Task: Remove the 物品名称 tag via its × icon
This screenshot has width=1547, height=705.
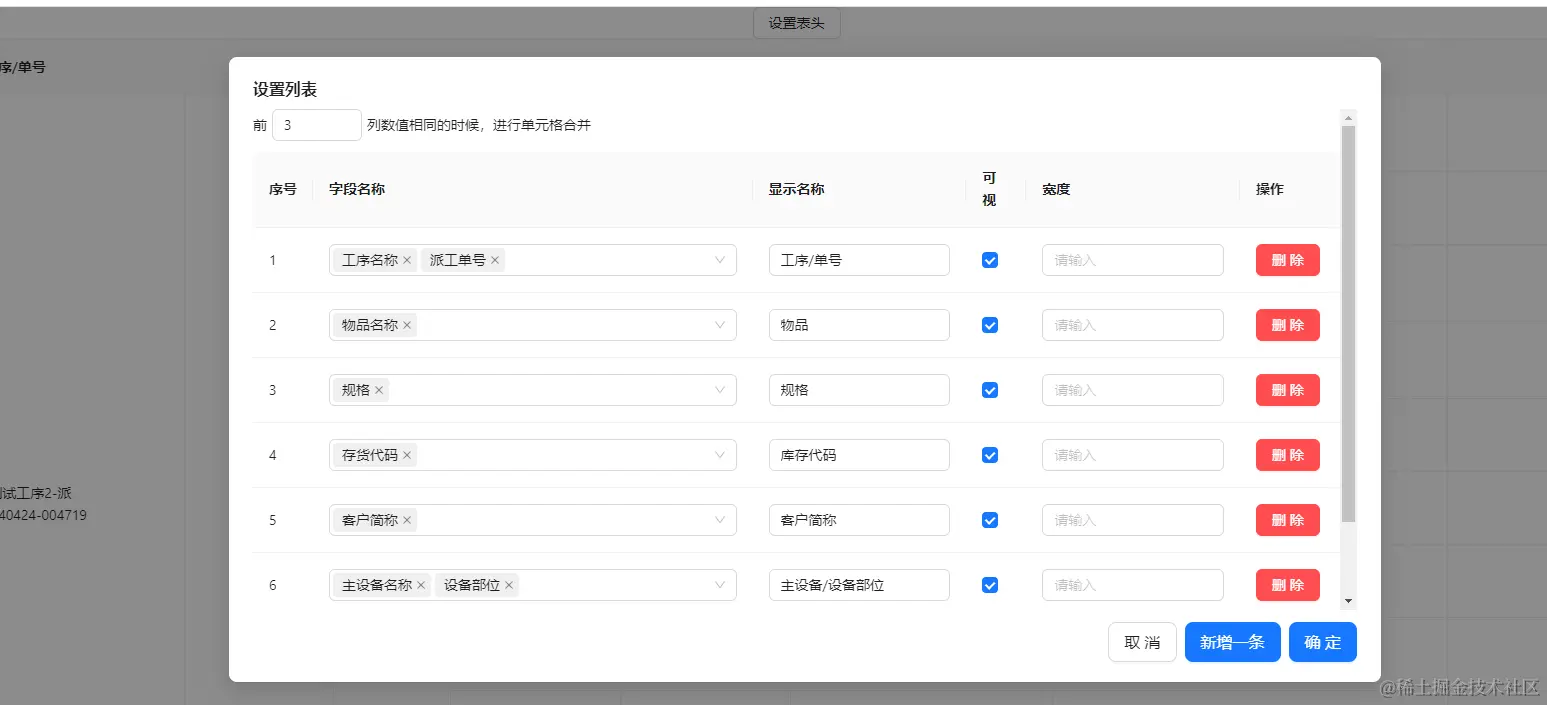Action: click(x=407, y=324)
